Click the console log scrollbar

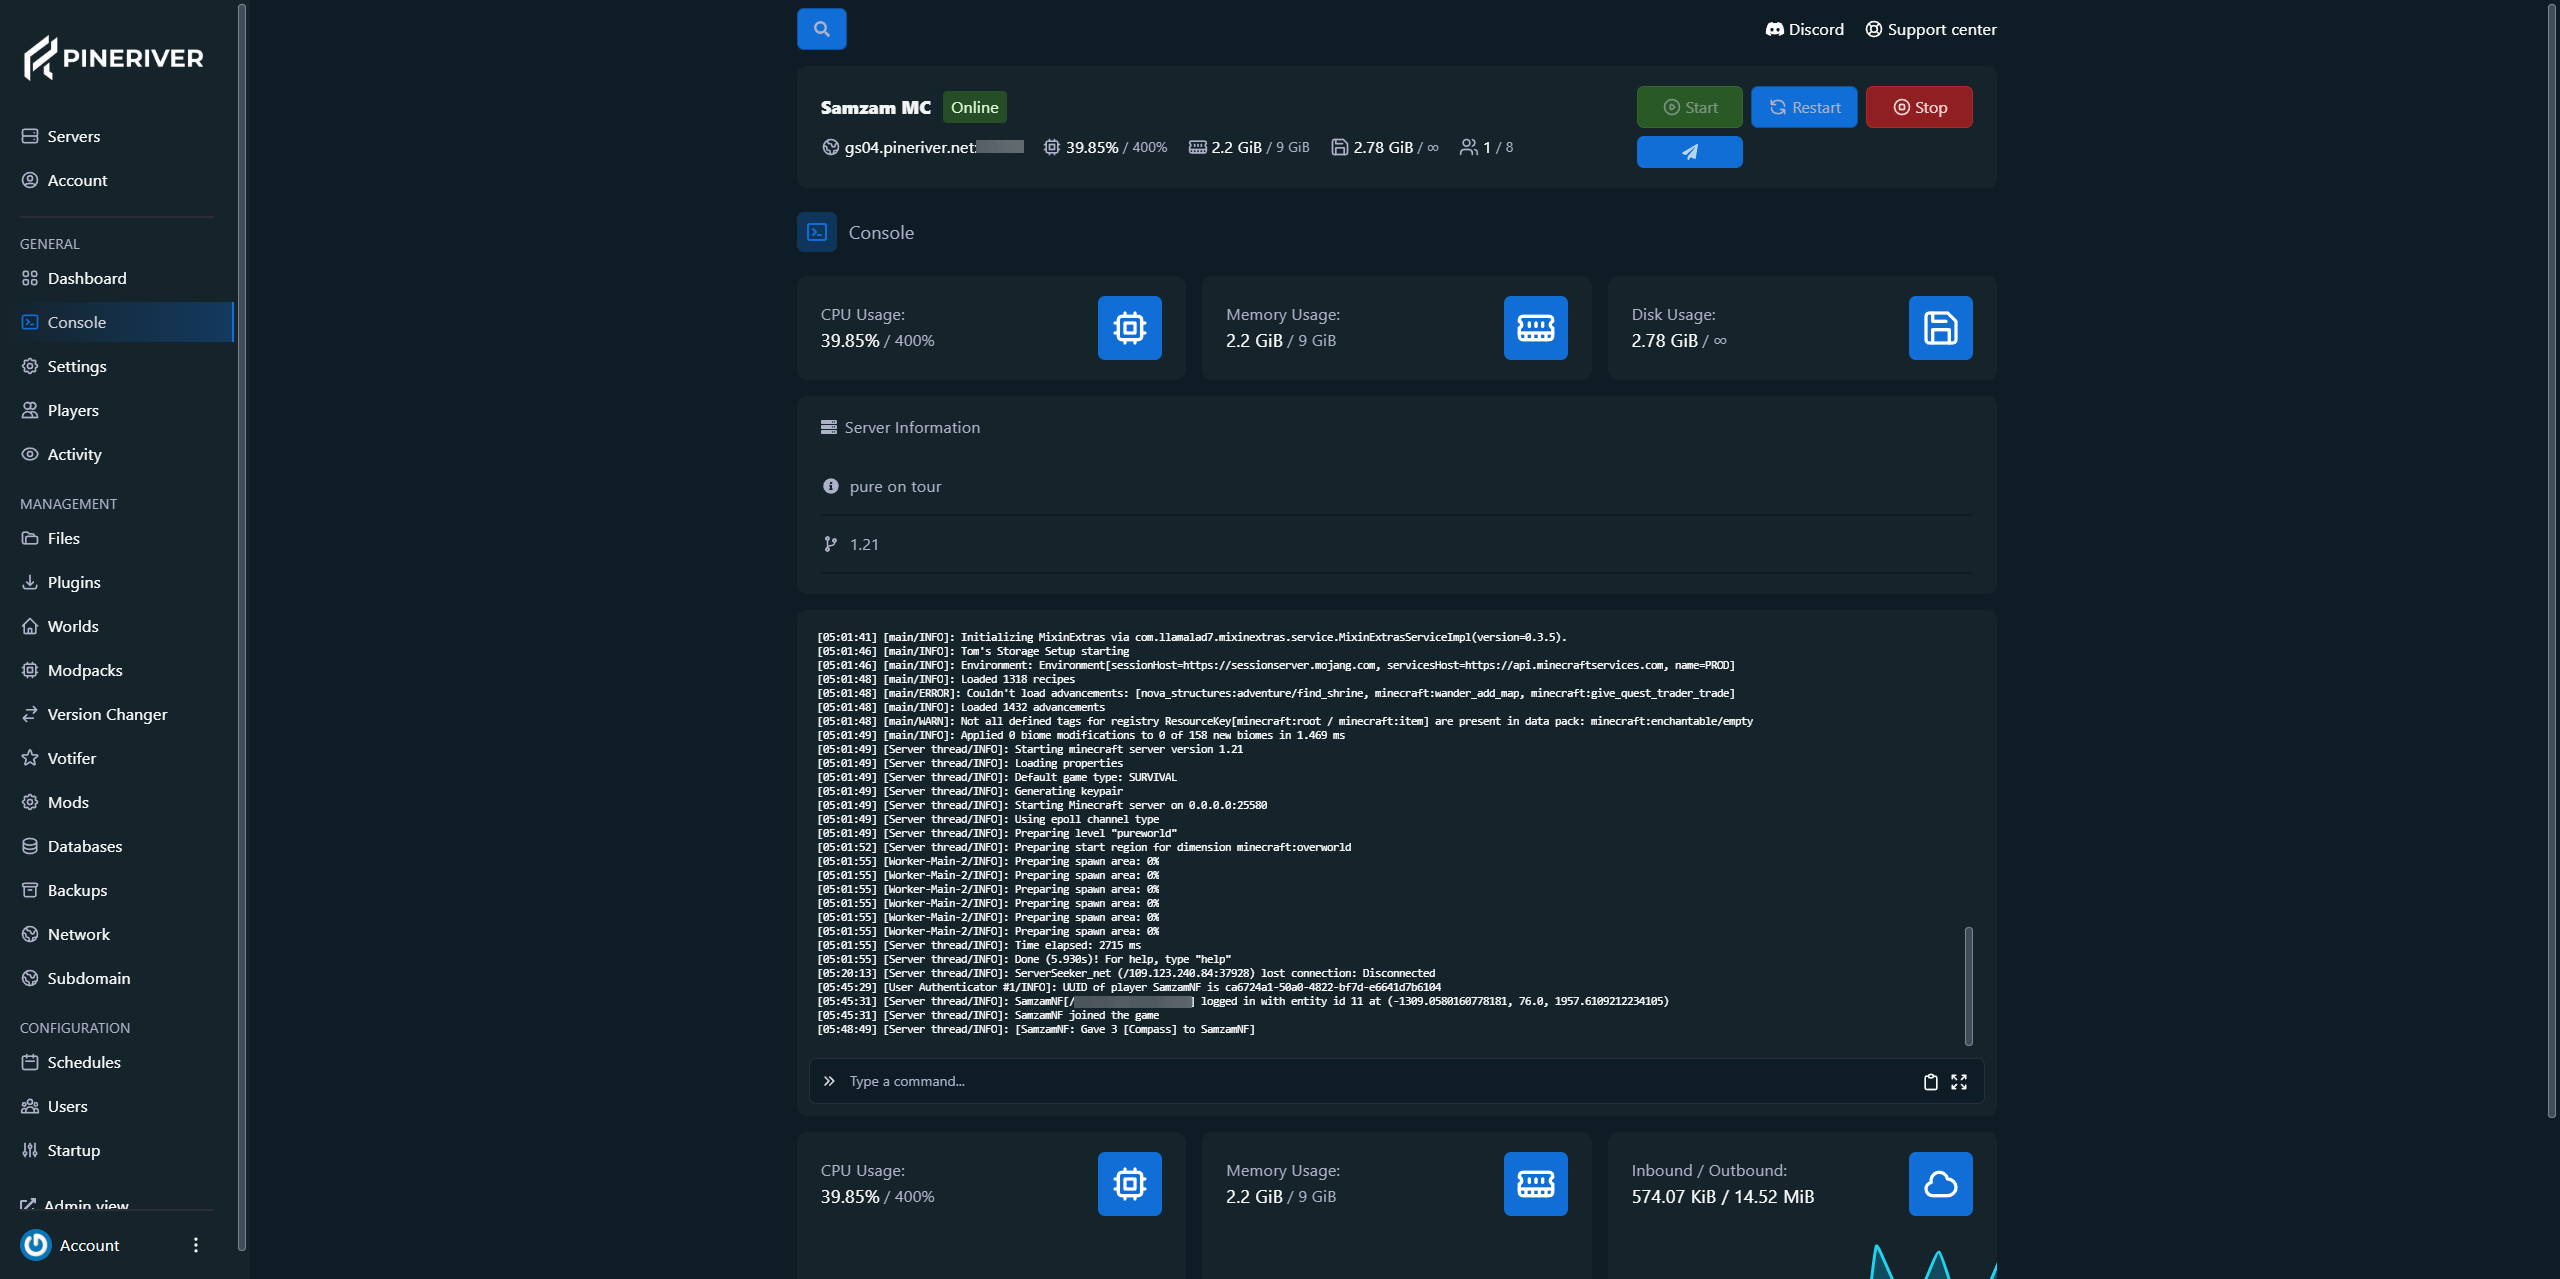(x=1968, y=986)
